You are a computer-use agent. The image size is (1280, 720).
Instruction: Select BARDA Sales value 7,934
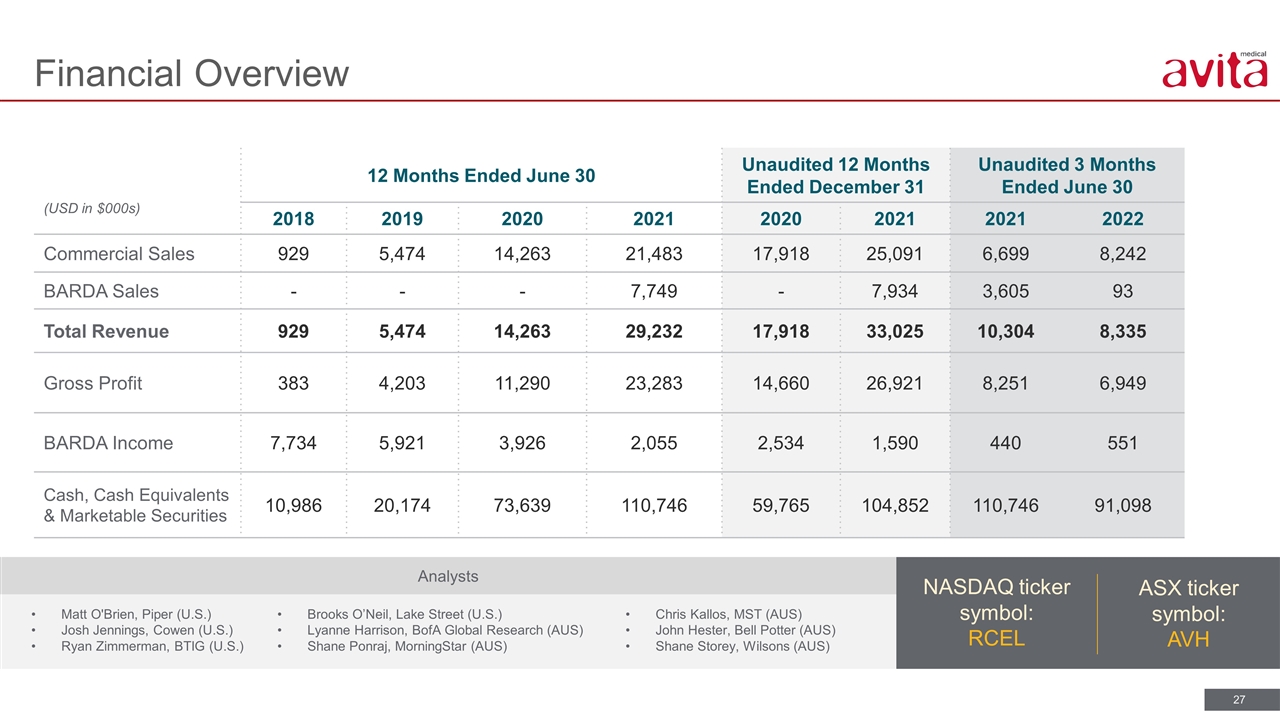[x=897, y=291]
